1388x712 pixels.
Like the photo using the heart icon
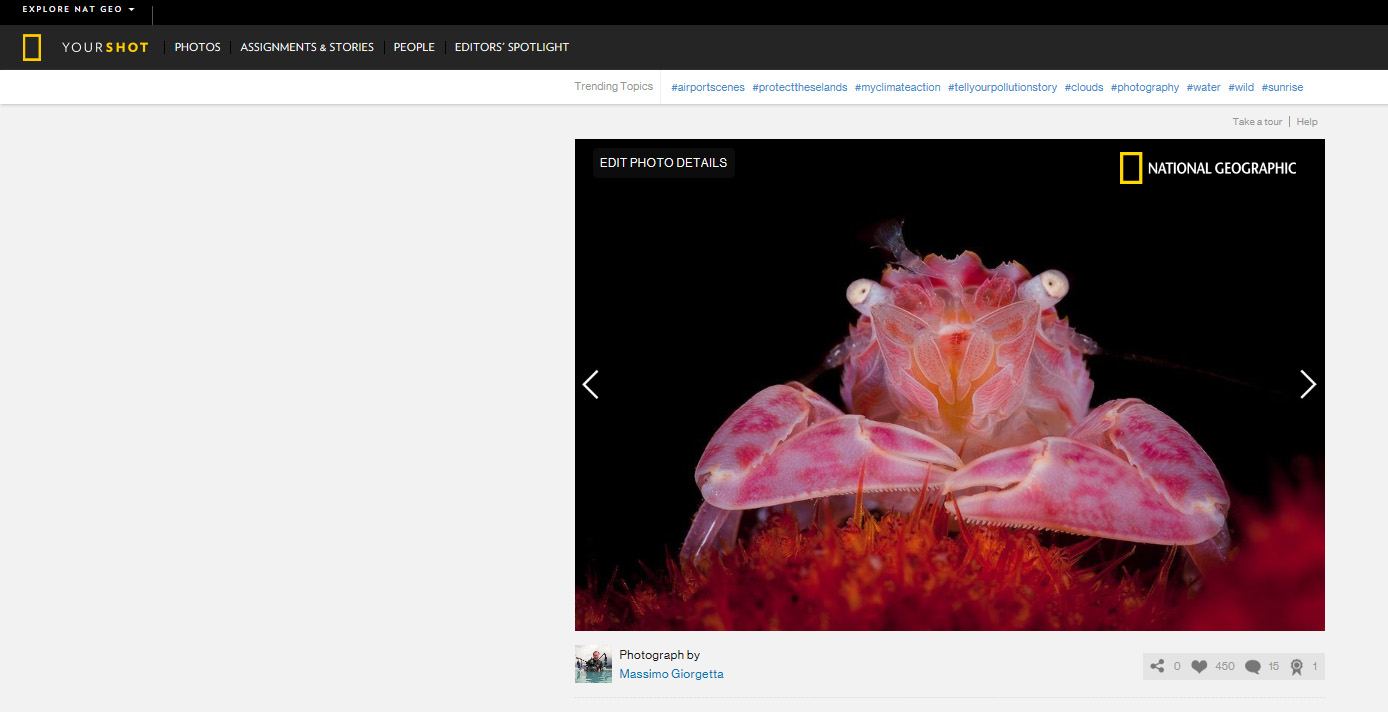pos(1199,666)
